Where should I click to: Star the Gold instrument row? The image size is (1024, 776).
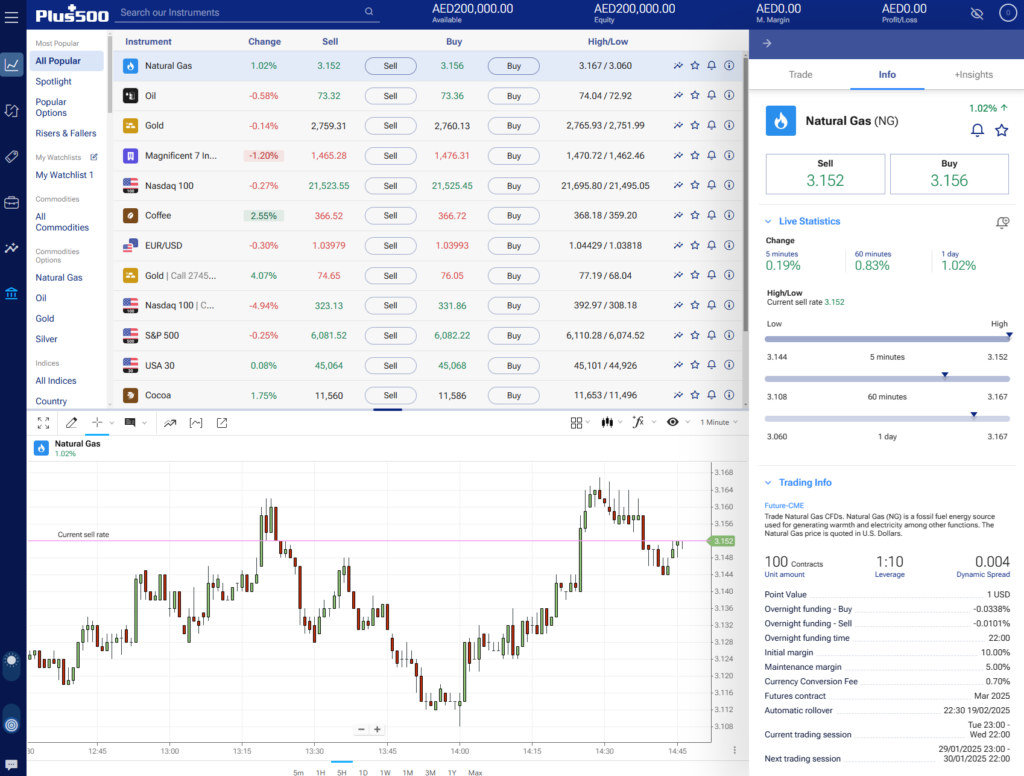click(x=695, y=125)
